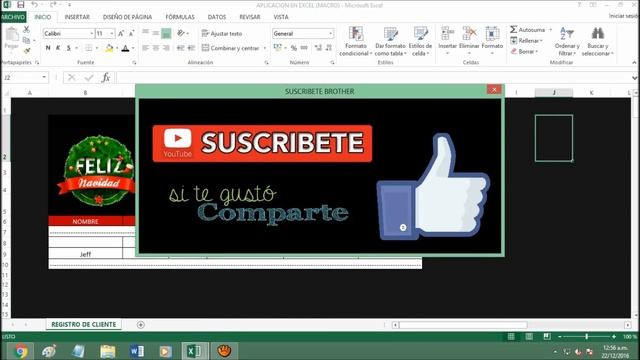
Task: Switch to the INSERTAR tab
Action: [77, 17]
